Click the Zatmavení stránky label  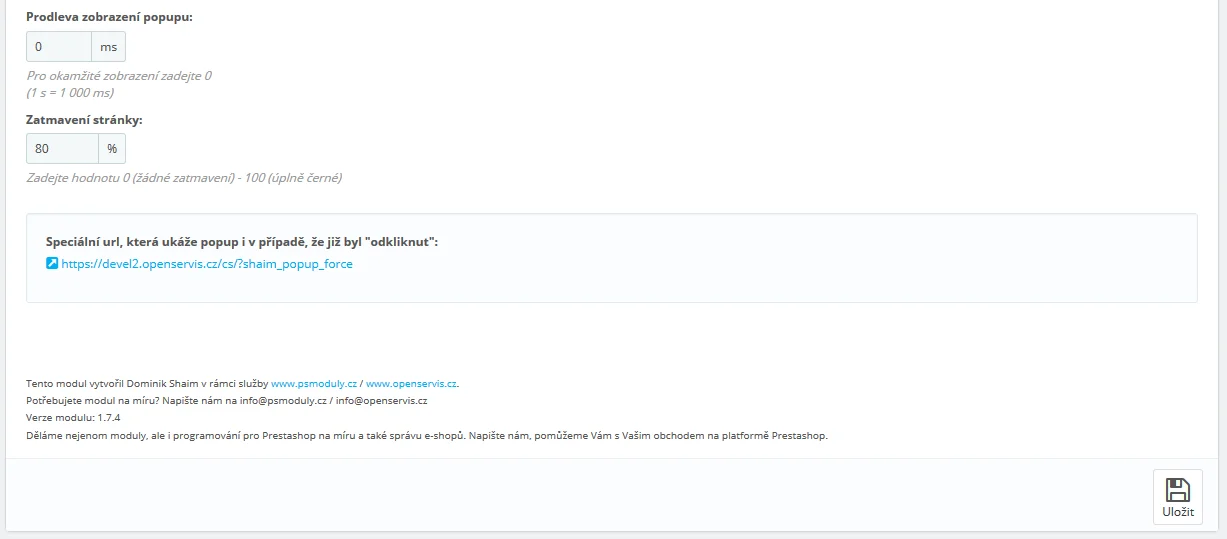click(x=85, y=119)
